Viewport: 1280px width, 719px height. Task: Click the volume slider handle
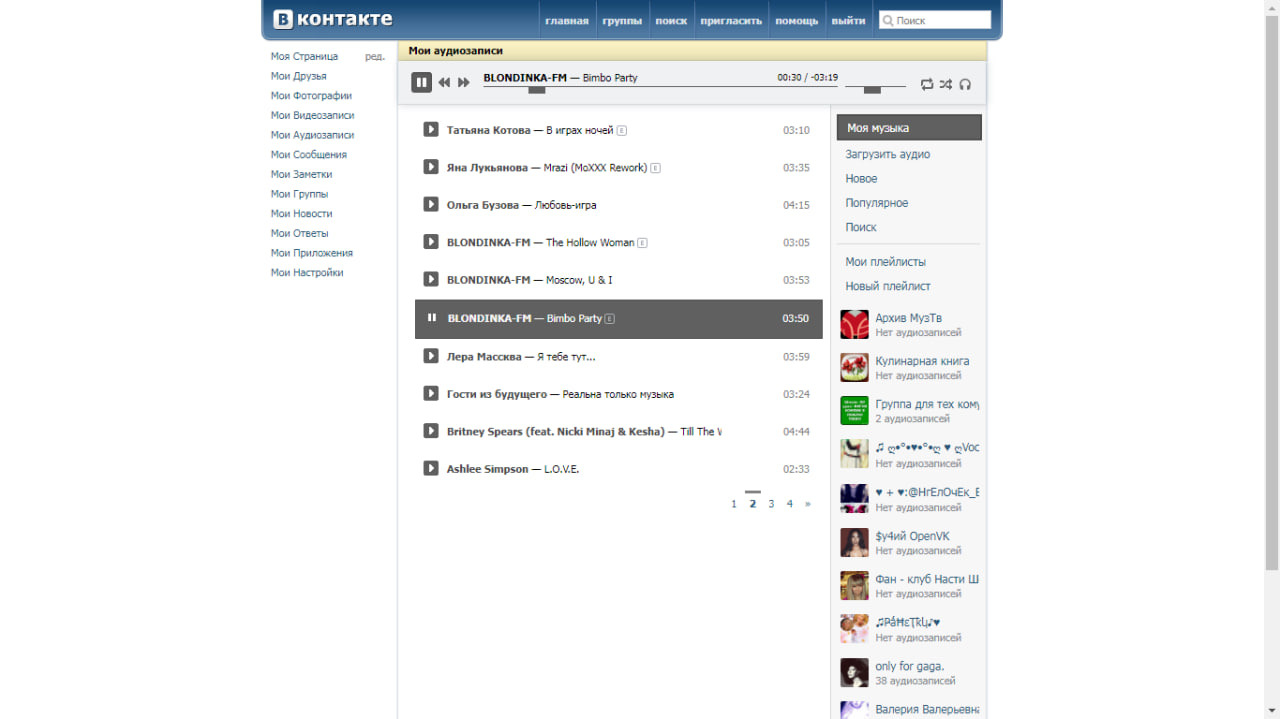pyautogui.click(x=872, y=90)
